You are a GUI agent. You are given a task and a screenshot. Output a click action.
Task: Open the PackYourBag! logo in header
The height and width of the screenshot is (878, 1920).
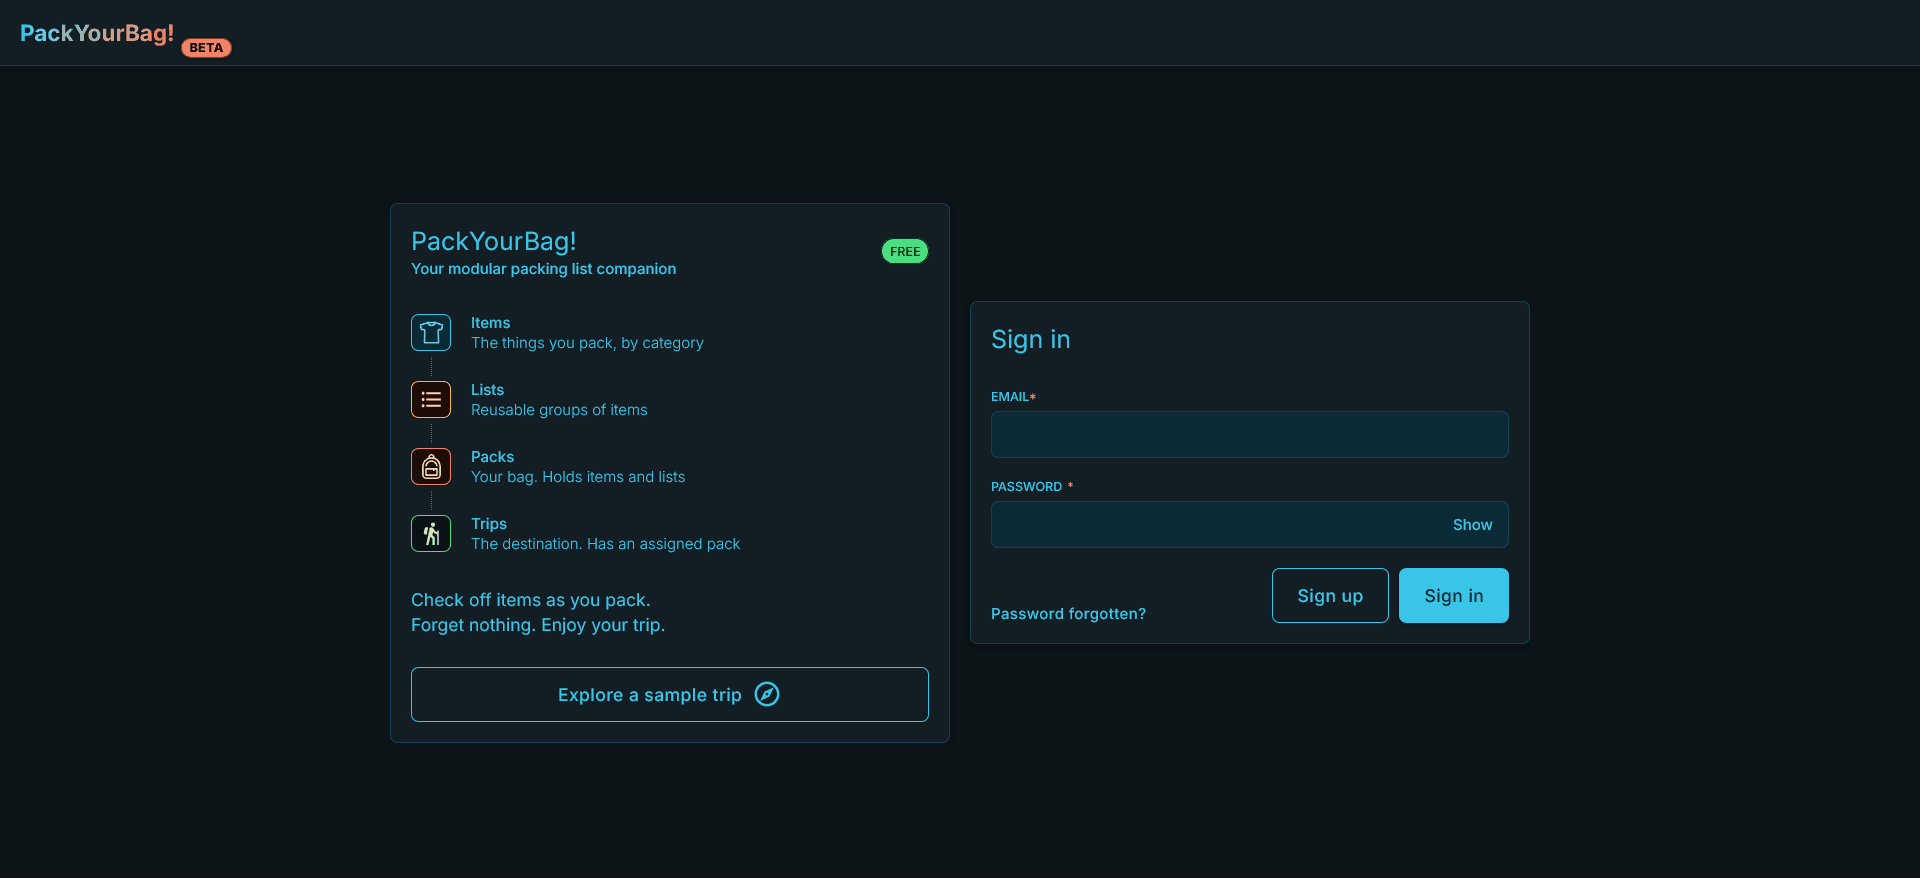(x=97, y=33)
